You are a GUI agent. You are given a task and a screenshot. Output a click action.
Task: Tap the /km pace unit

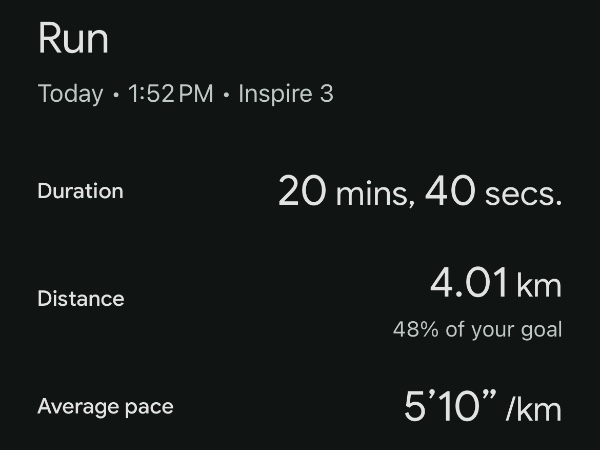coord(534,408)
